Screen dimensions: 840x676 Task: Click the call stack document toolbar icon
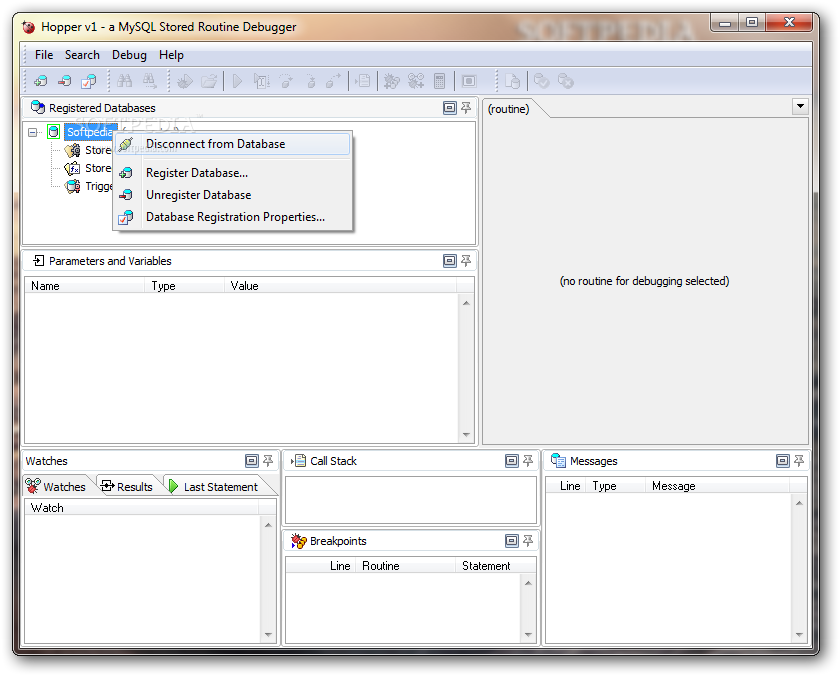coord(363,81)
